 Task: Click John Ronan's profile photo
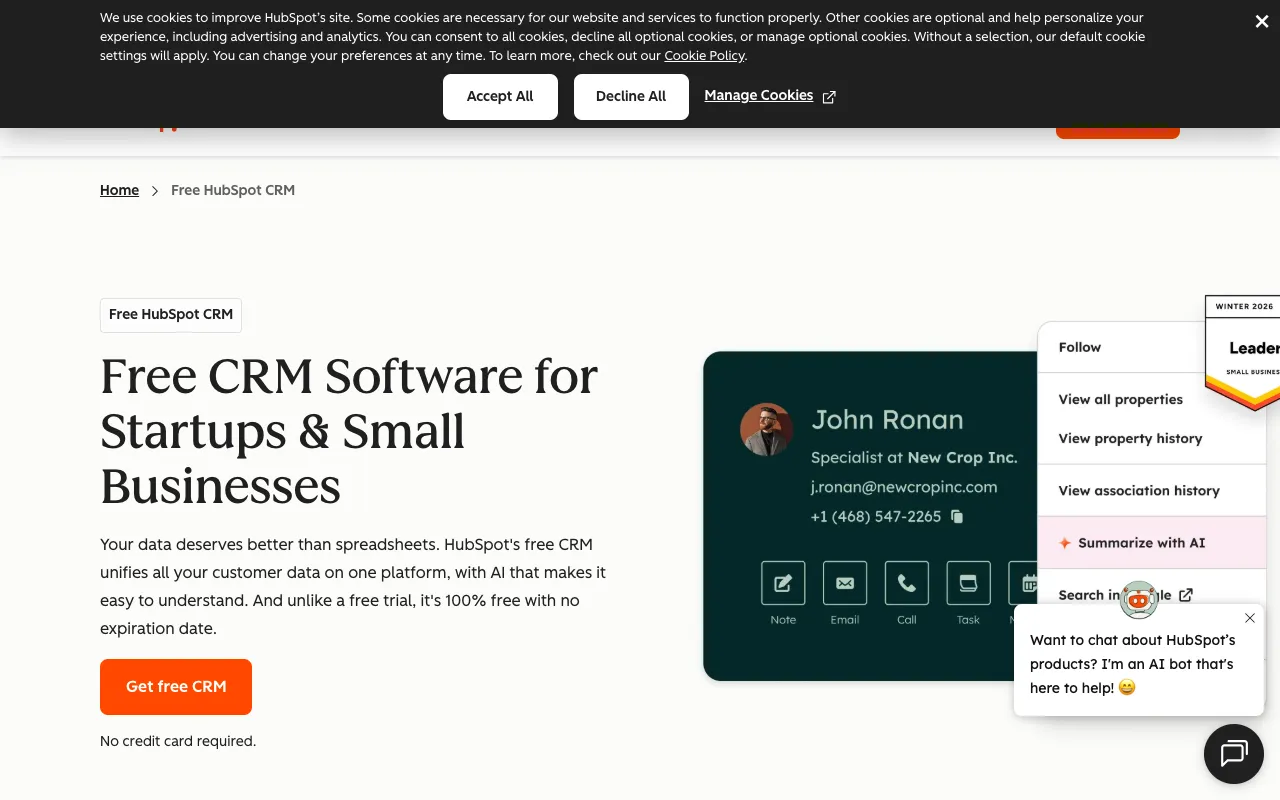click(x=766, y=429)
